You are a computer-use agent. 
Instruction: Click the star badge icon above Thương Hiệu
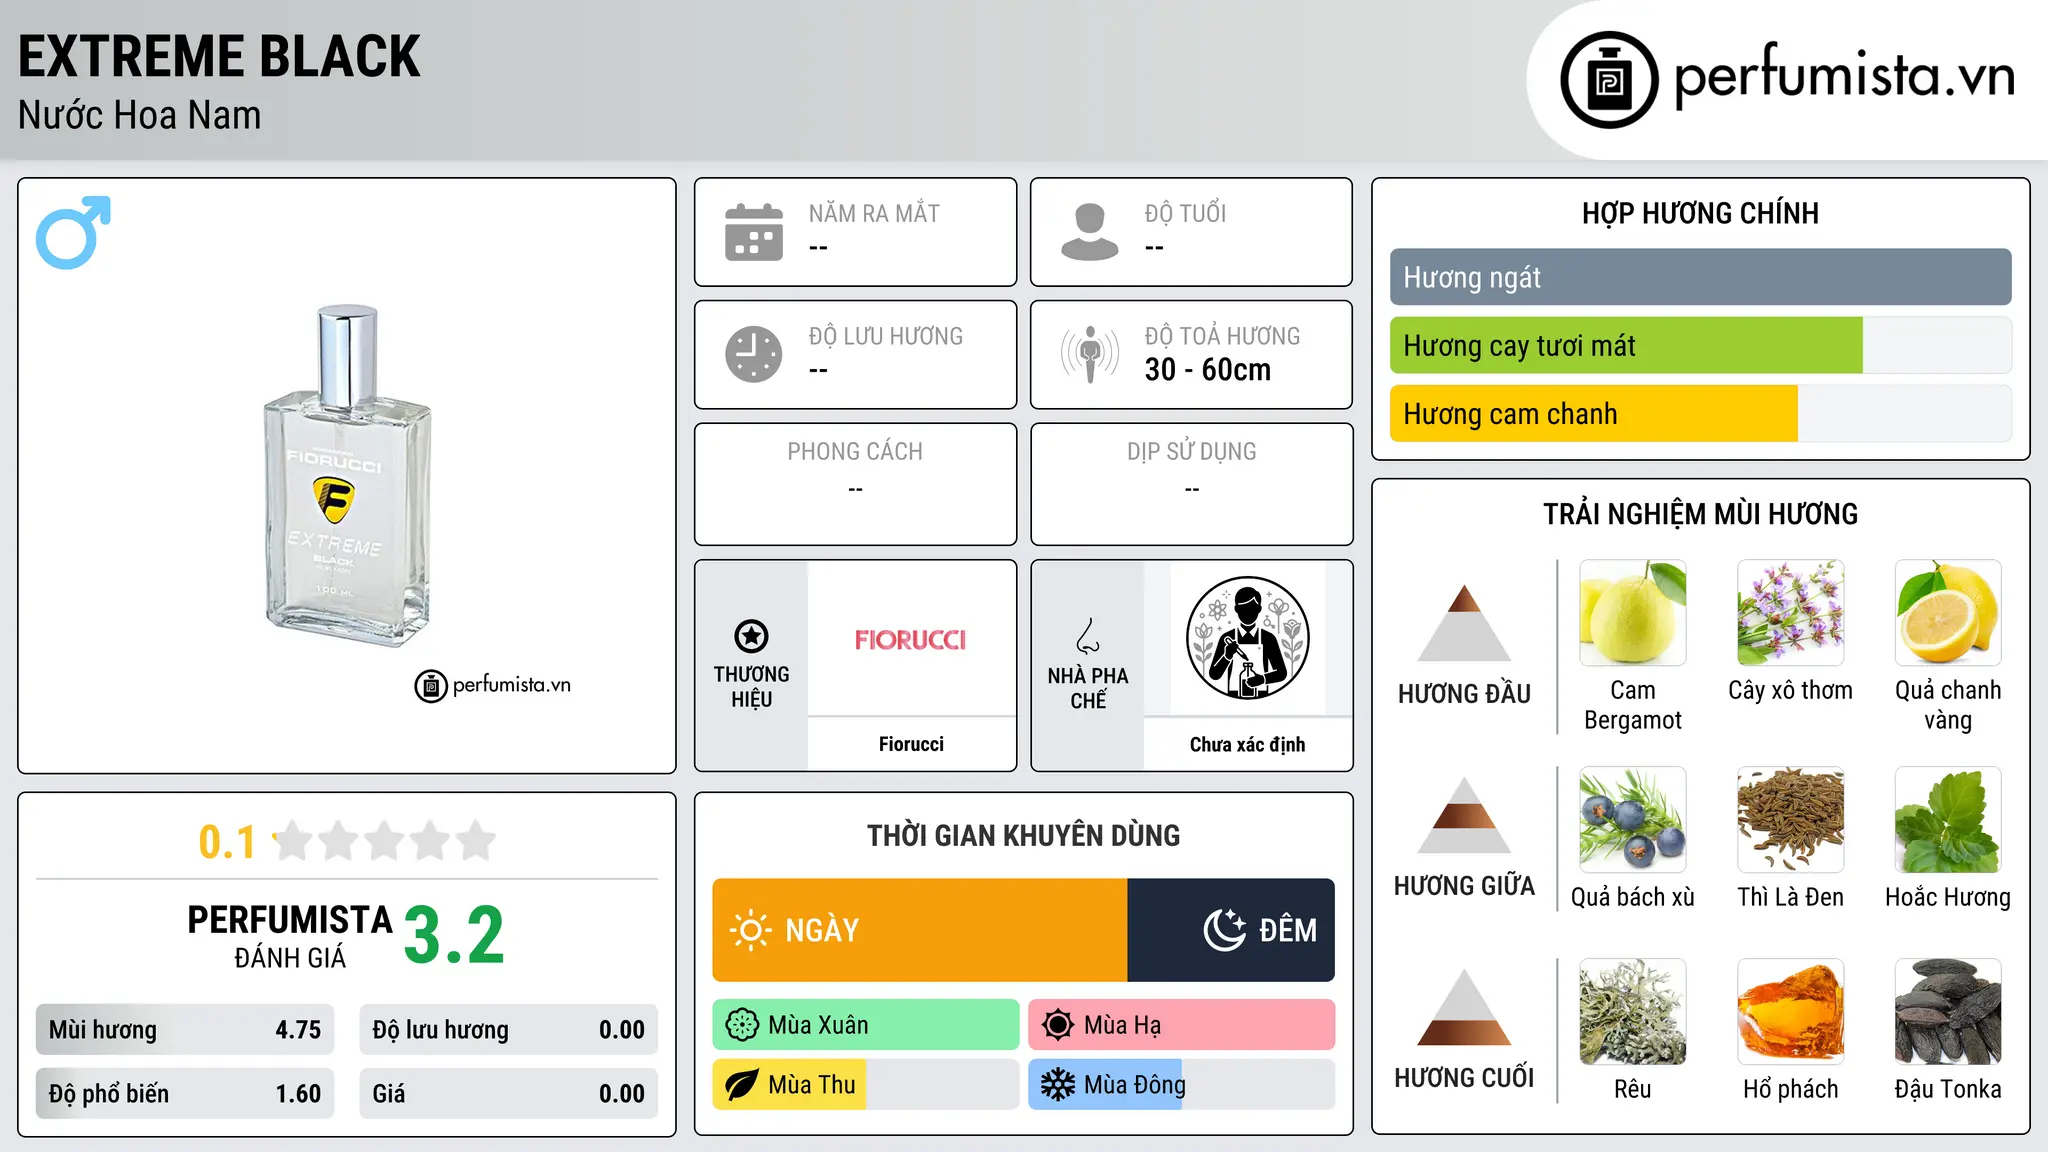(x=751, y=636)
